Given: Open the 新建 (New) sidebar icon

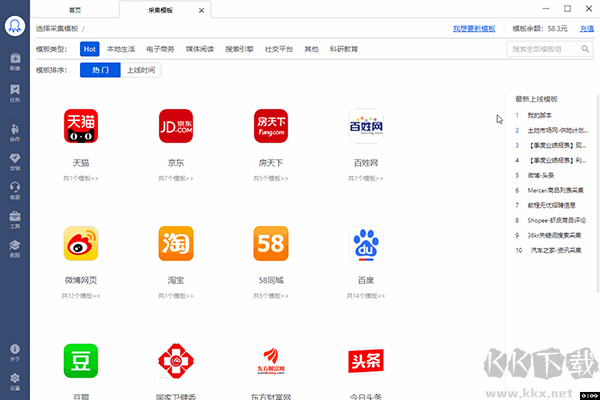Looking at the screenshot, I should point(15,62).
